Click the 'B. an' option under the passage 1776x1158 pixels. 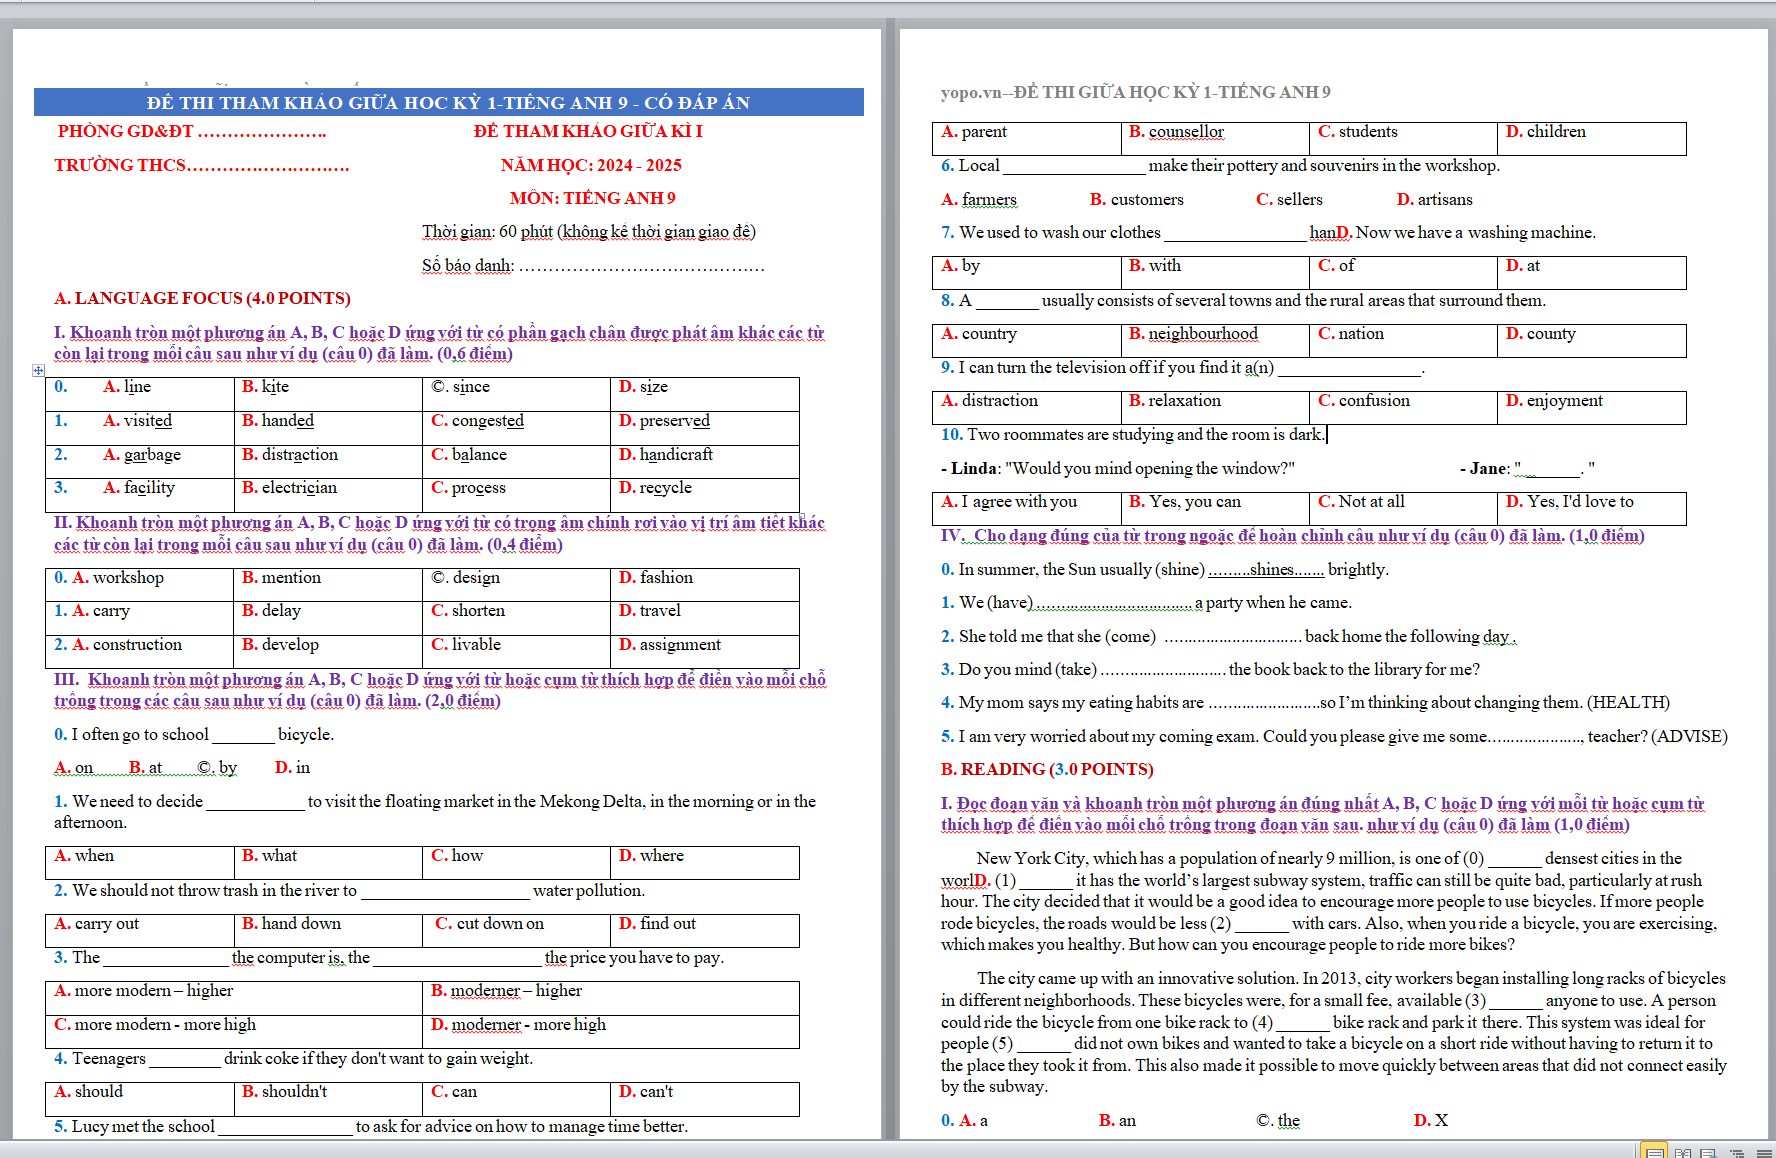[x=1117, y=1120]
